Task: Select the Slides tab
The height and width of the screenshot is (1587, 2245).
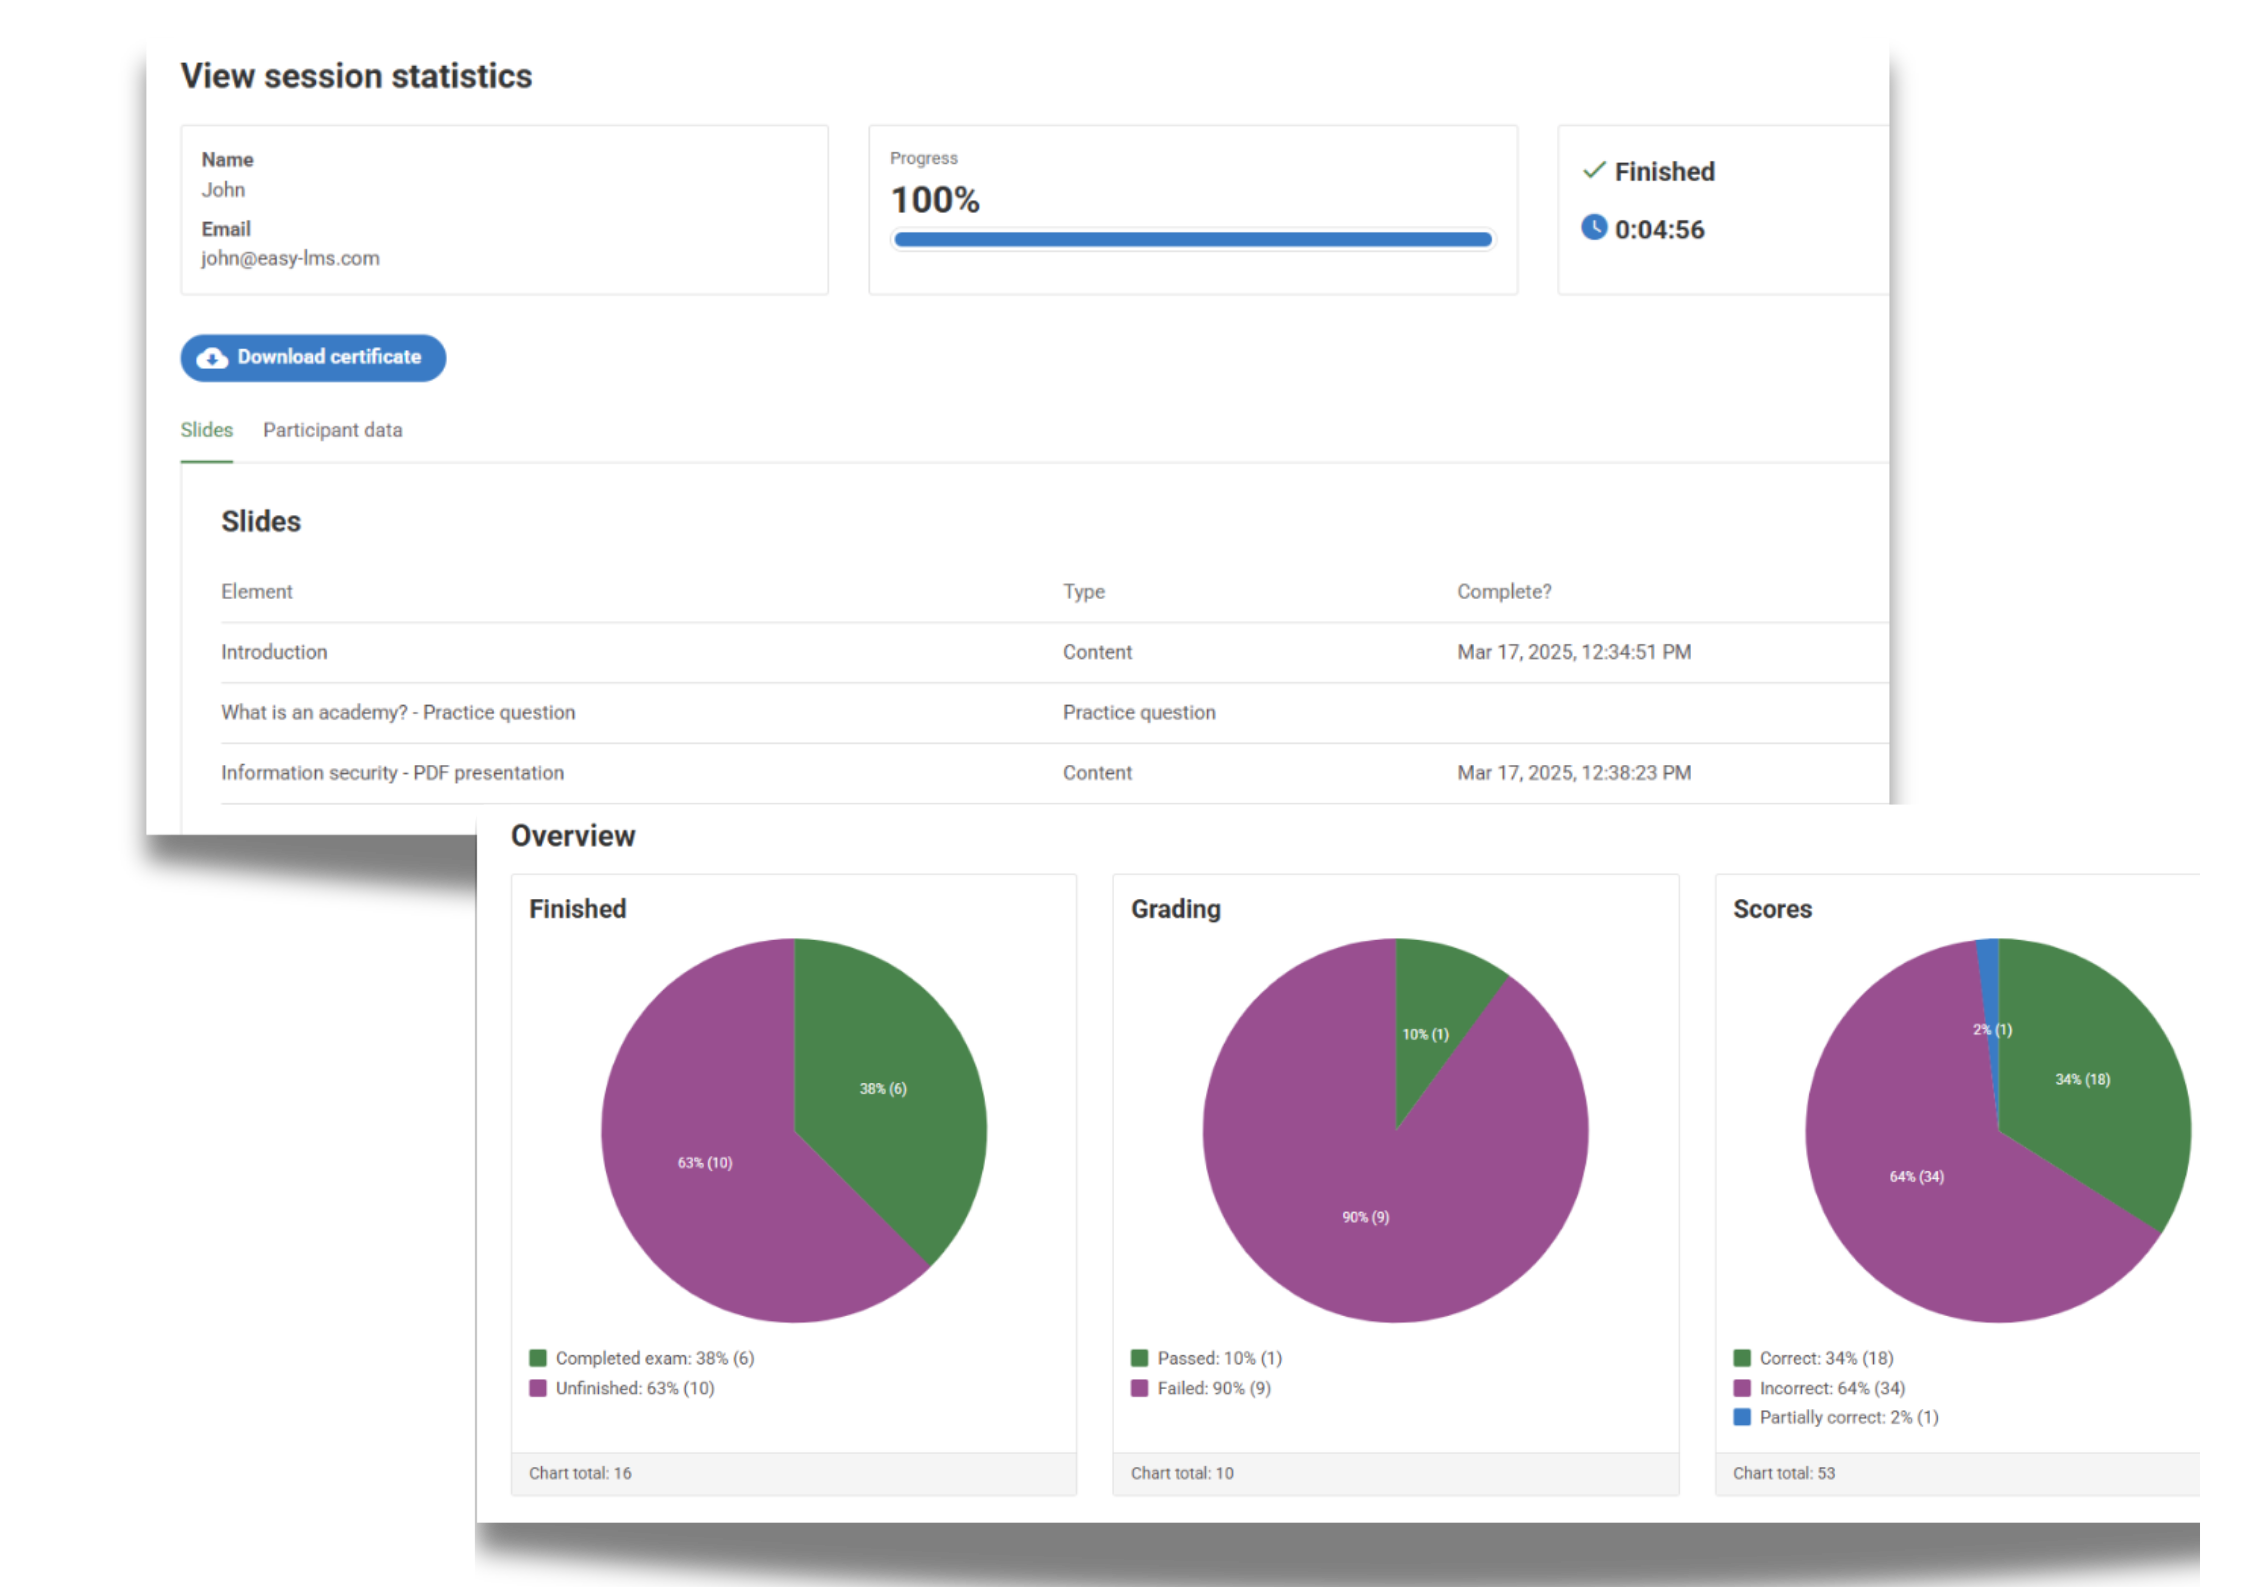Action: point(206,430)
